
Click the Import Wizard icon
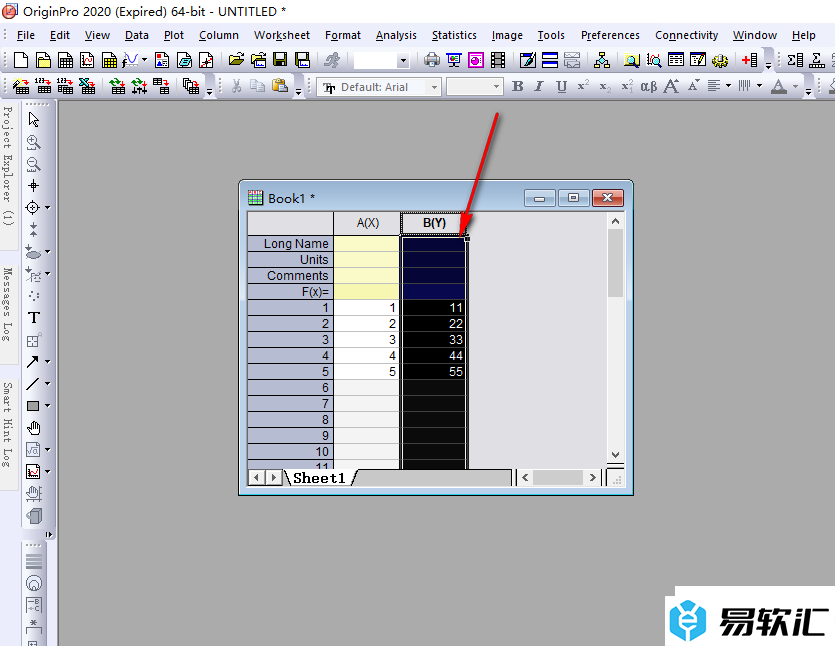point(21,86)
